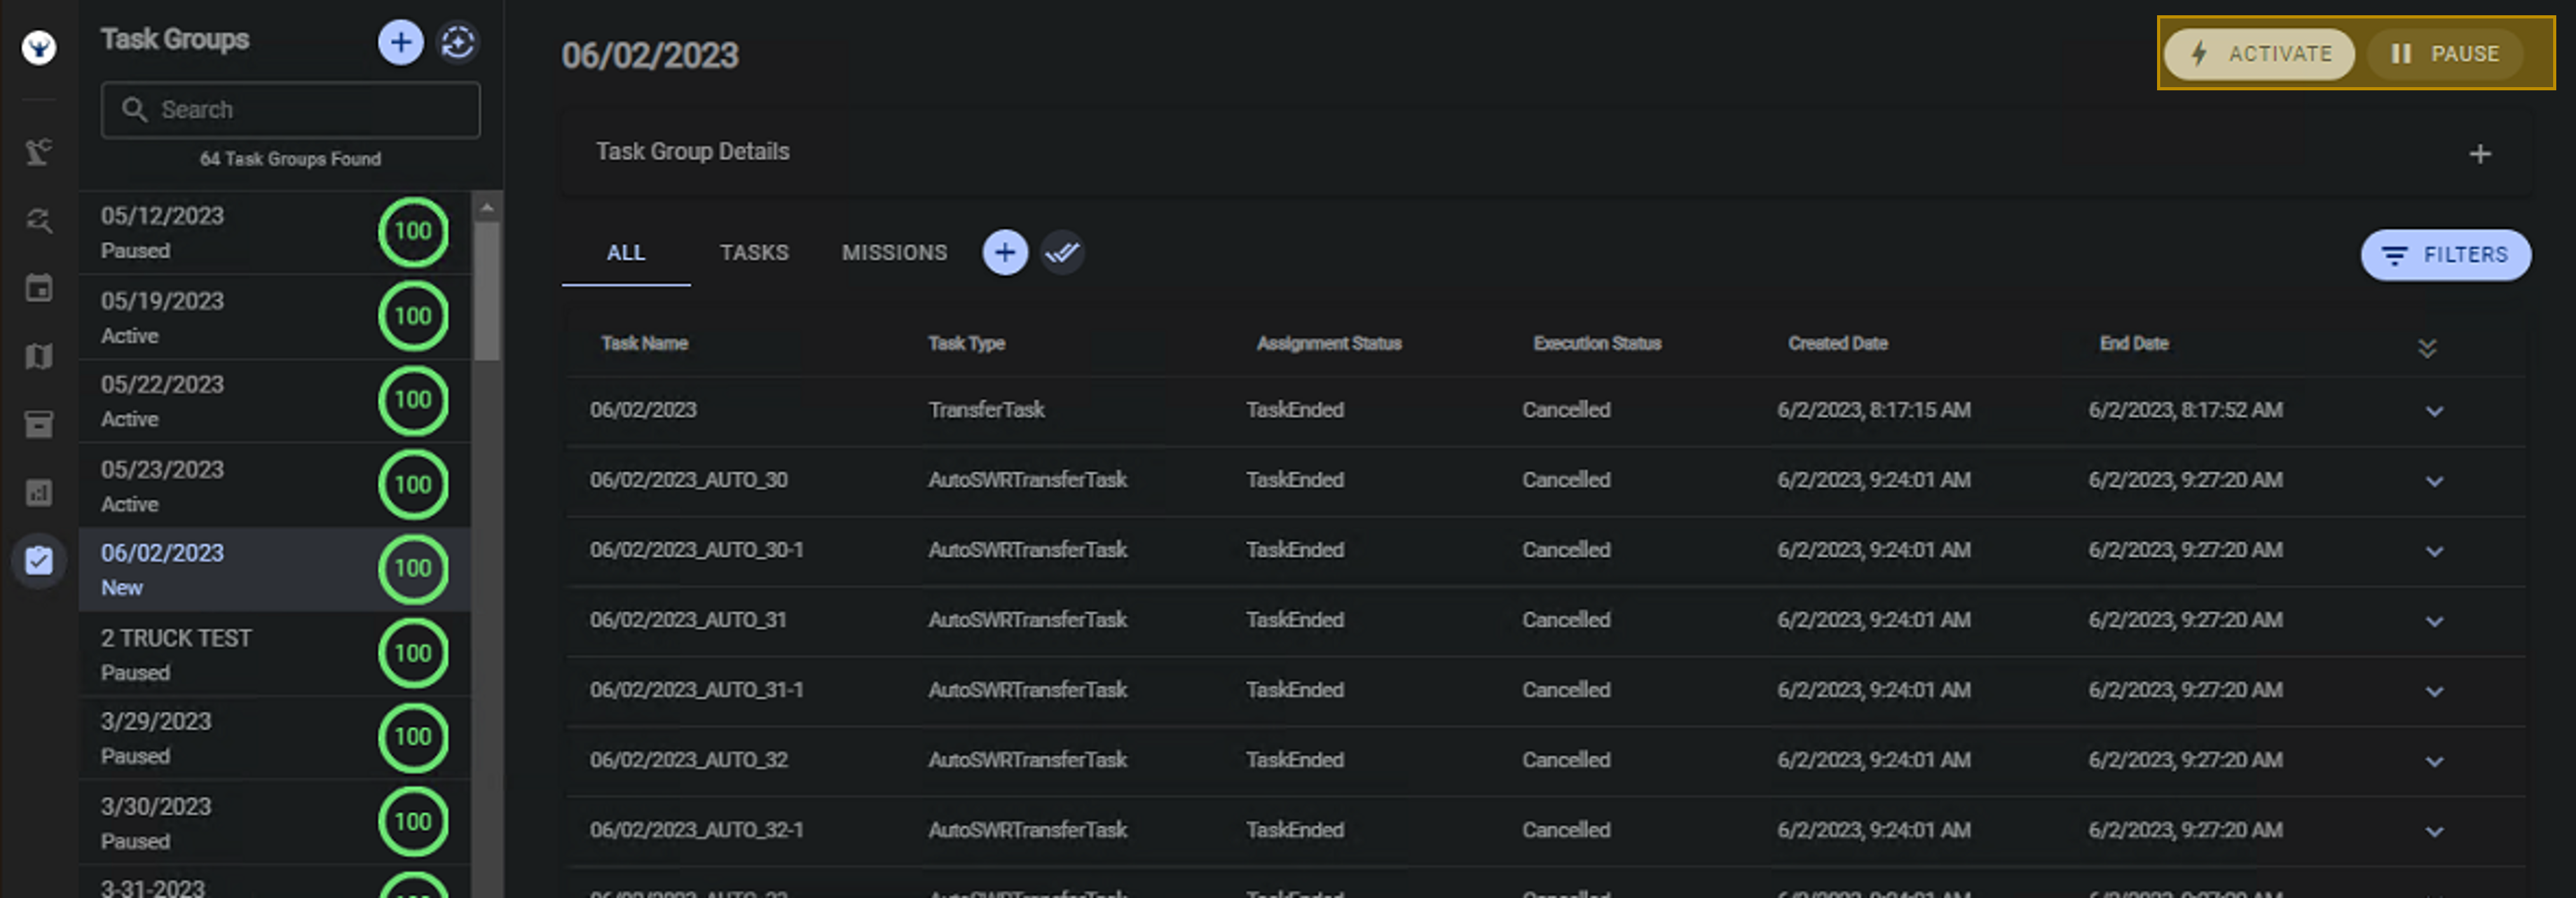Open the calendar icon in sidebar

38,288
